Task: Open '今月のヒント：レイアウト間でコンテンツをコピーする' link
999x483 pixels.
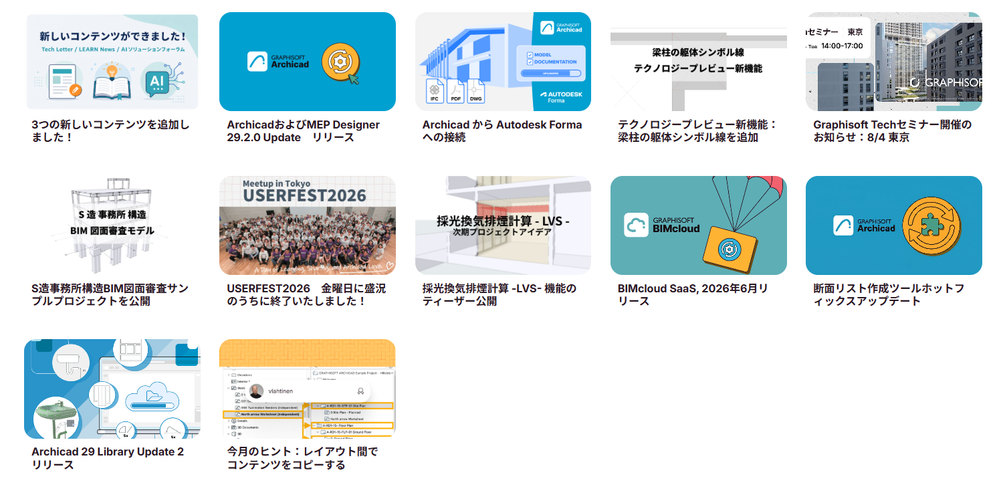Action: 303,458
